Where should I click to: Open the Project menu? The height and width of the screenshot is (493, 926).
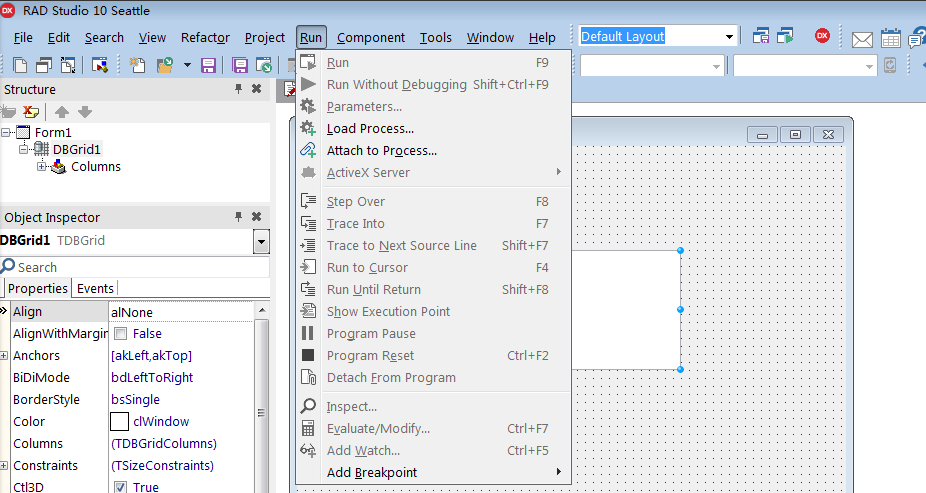click(265, 38)
